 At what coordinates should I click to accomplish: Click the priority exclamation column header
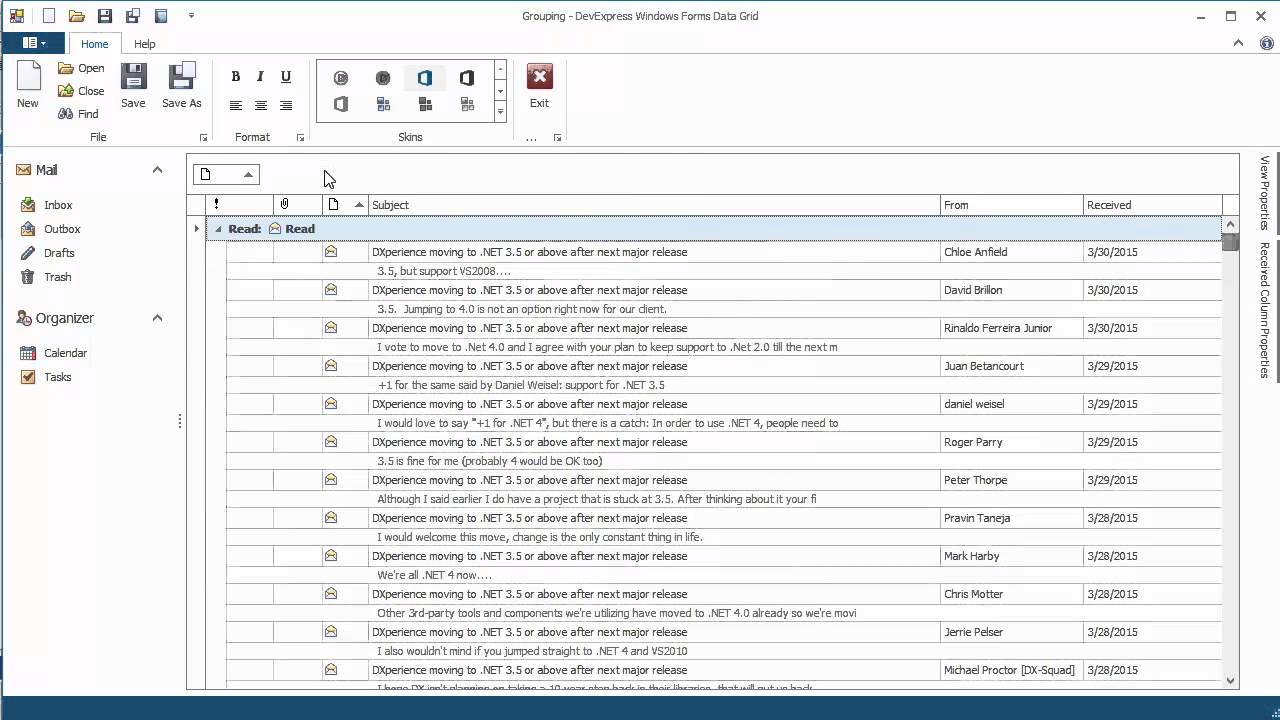(240, 205)
